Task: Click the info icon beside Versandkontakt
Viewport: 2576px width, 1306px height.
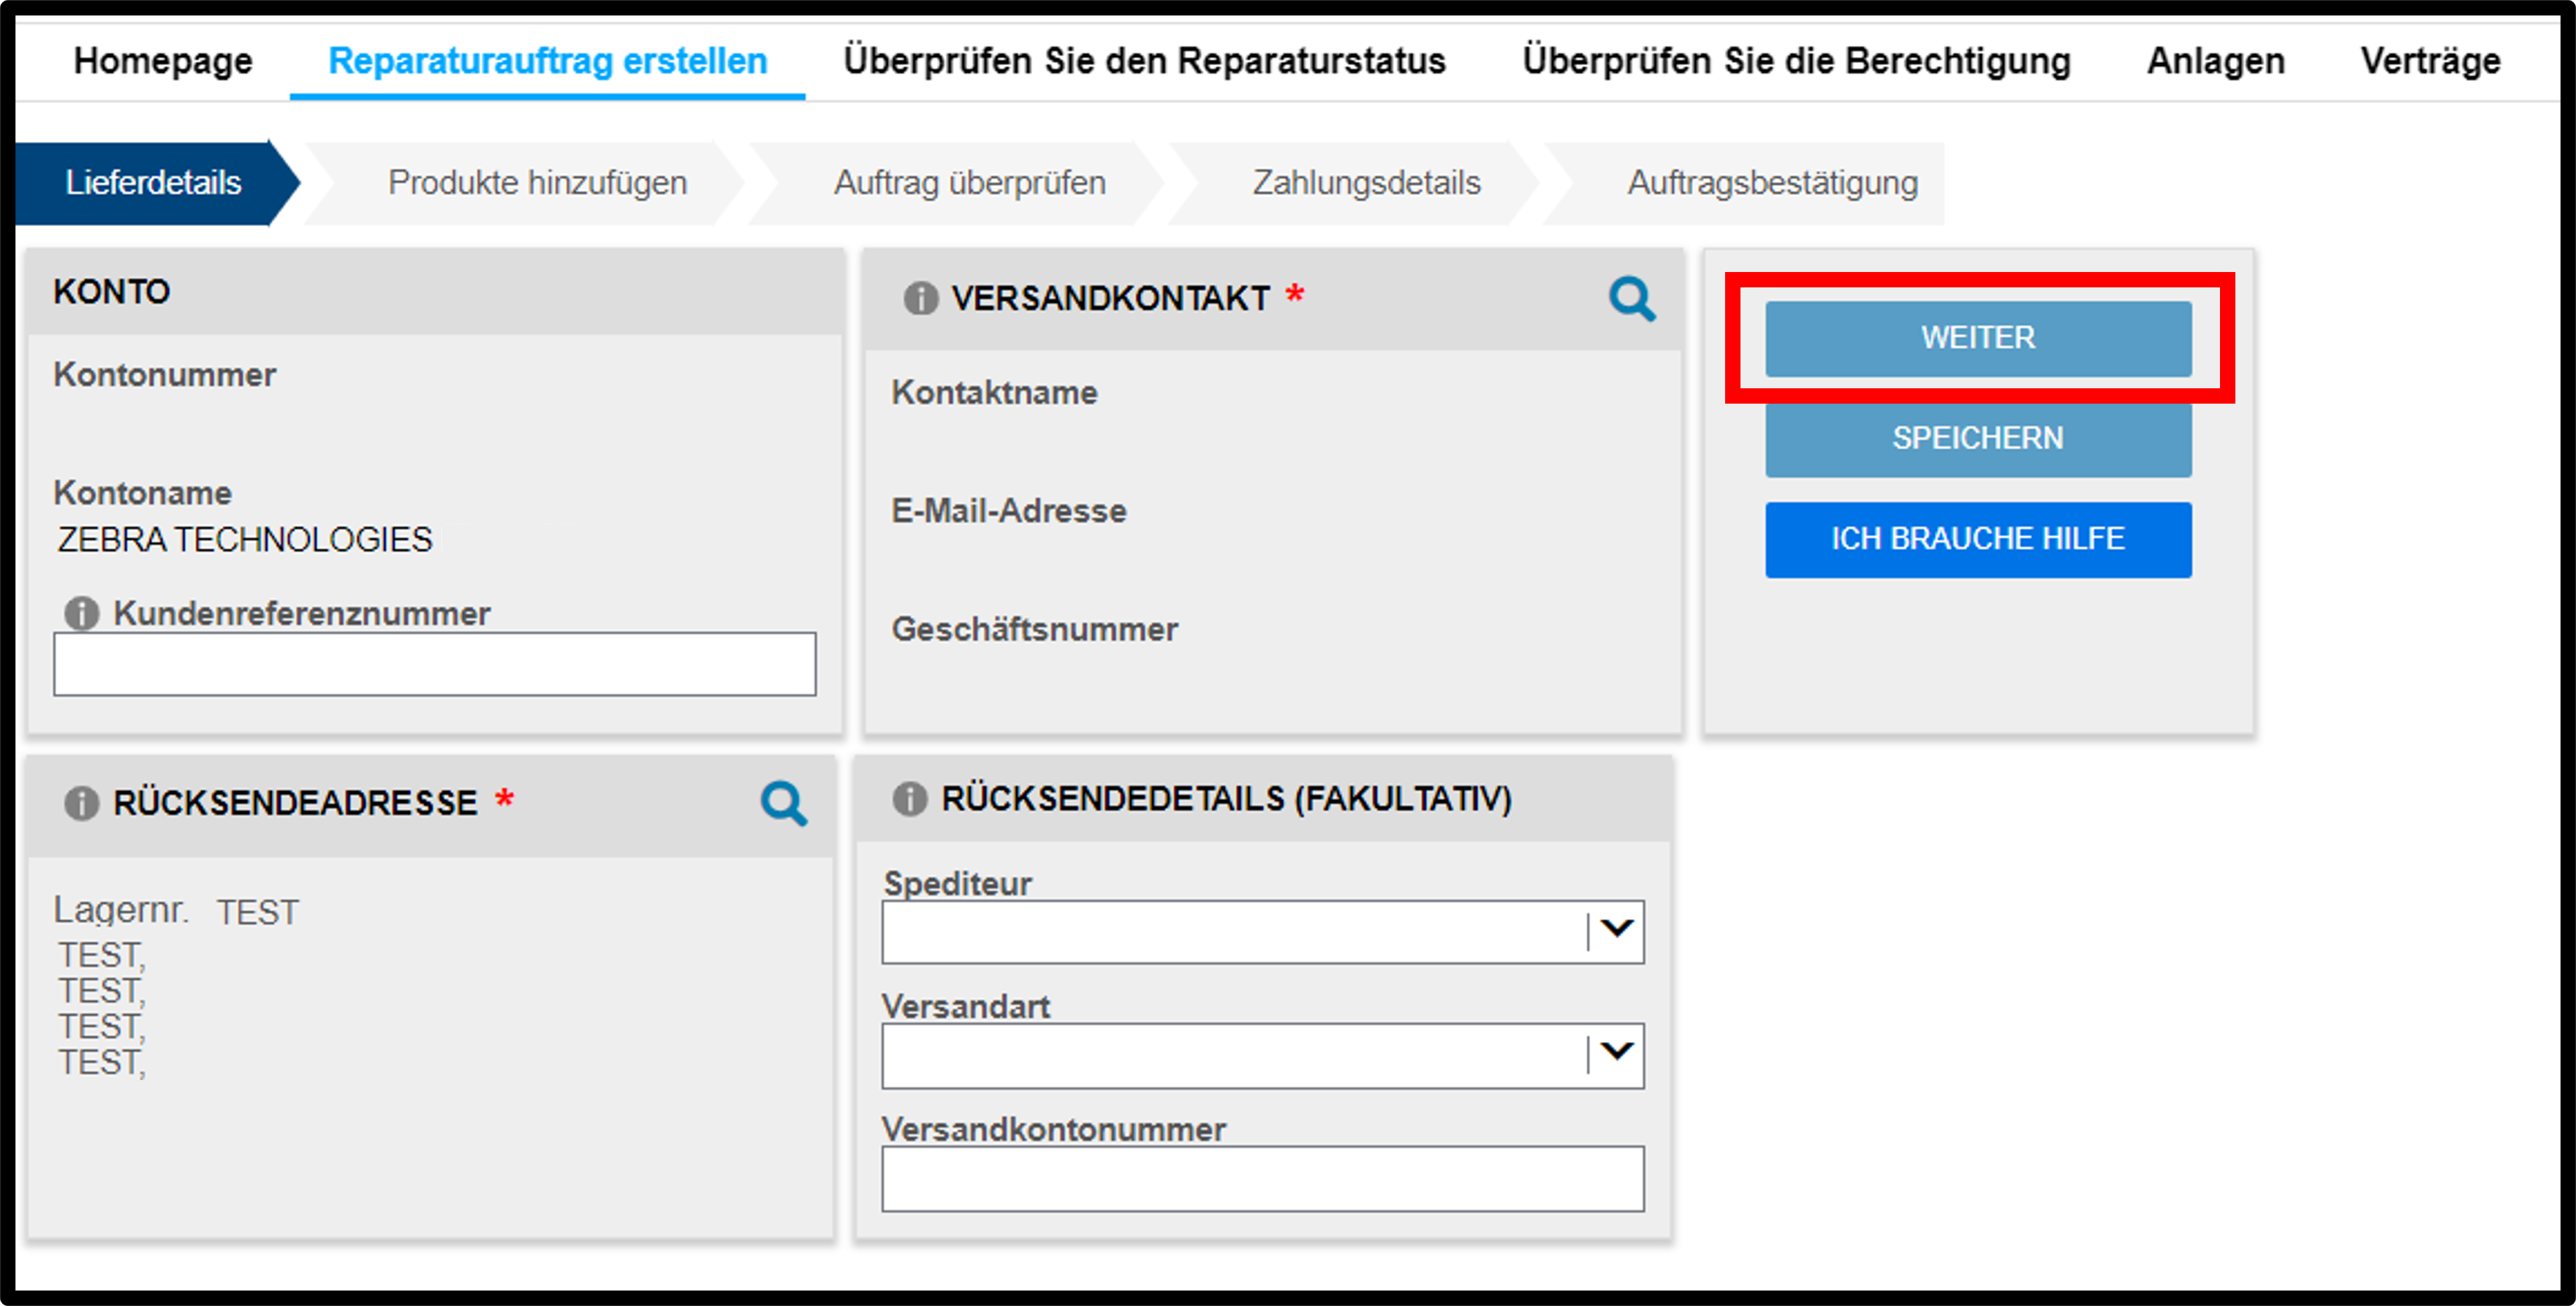Action: pos(921,298)
